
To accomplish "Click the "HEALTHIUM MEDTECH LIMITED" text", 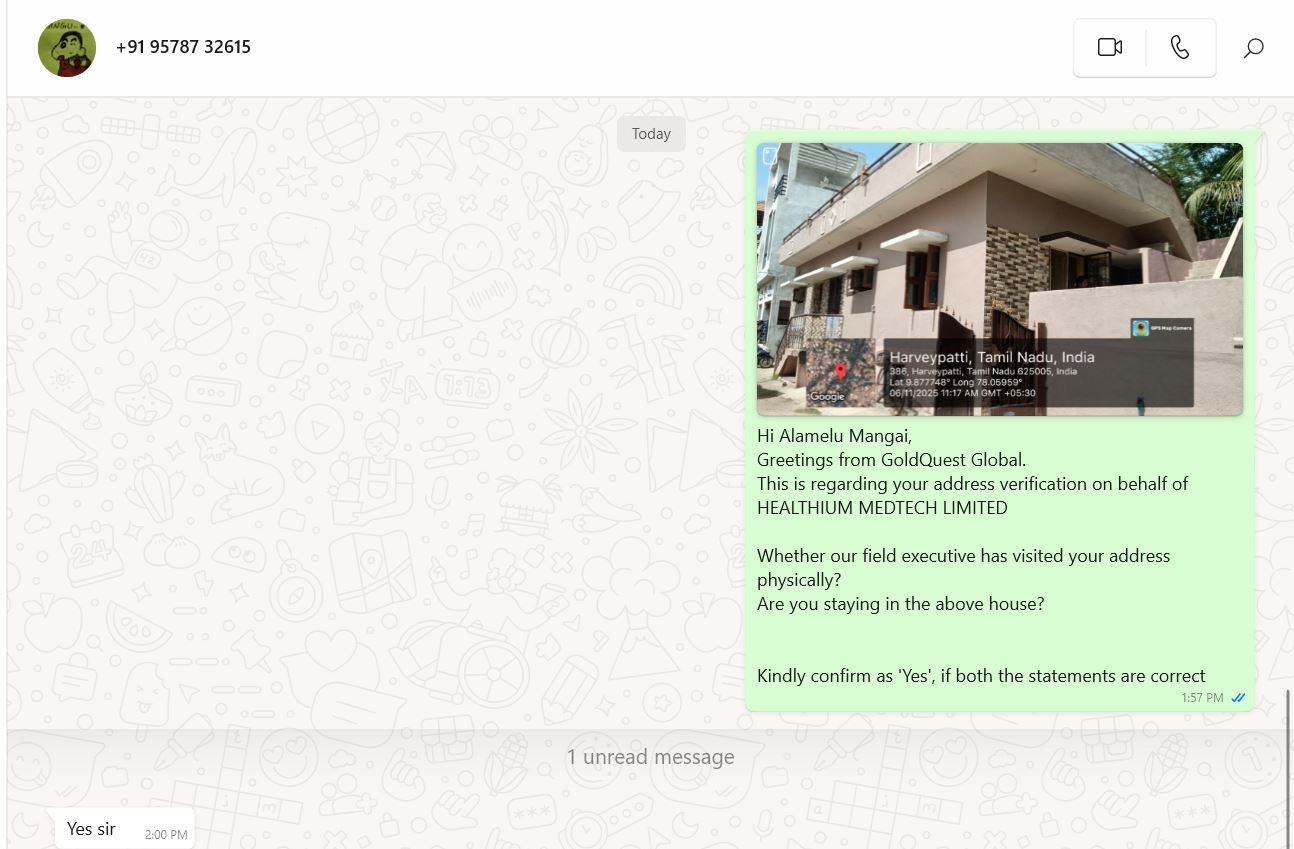I will pyautogui.click(x=882, y=508).
